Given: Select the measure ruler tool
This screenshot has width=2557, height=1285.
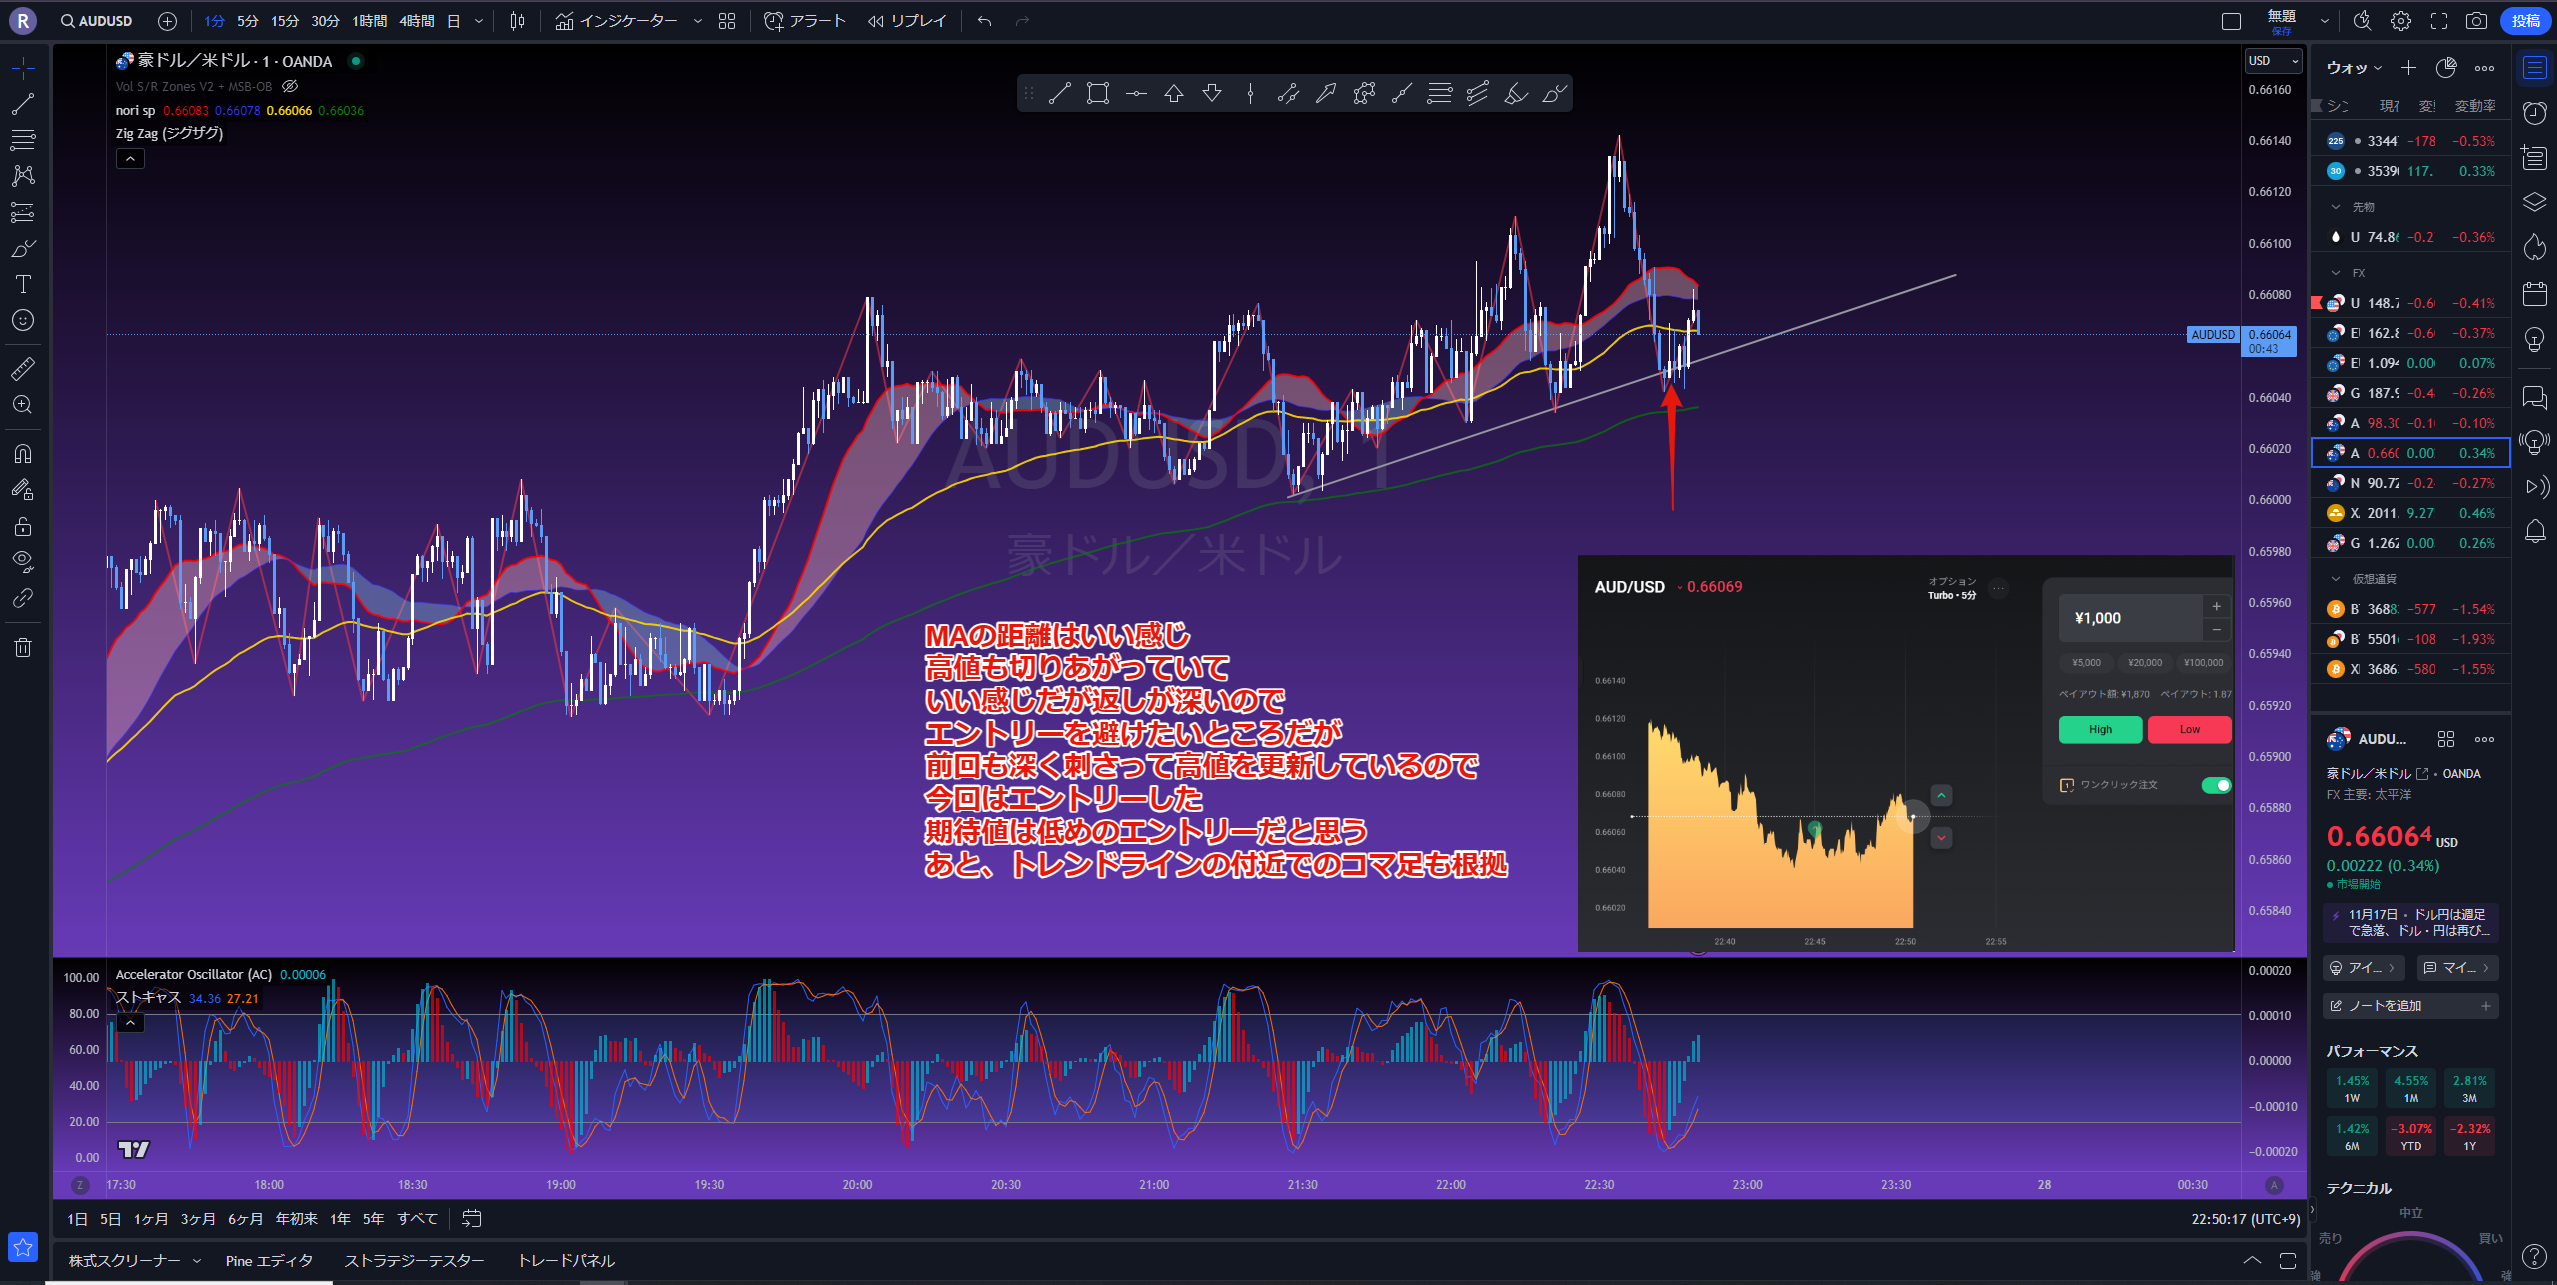Looking at the screenshot, I should 23,369.
